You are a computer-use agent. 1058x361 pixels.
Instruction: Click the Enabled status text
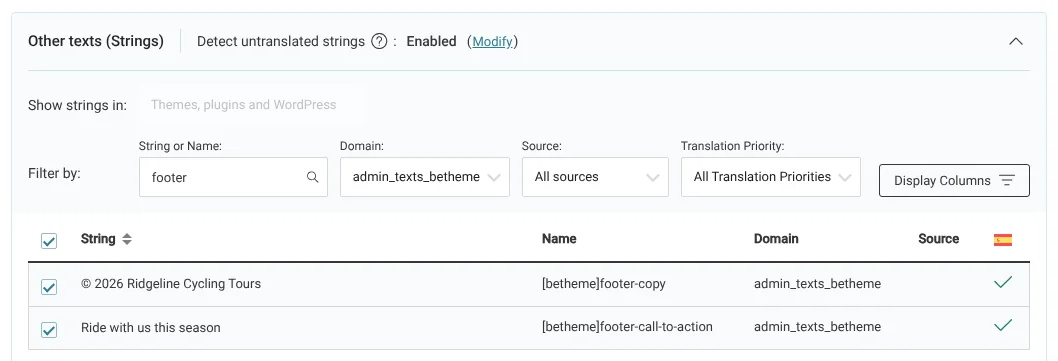coord(431,42)
